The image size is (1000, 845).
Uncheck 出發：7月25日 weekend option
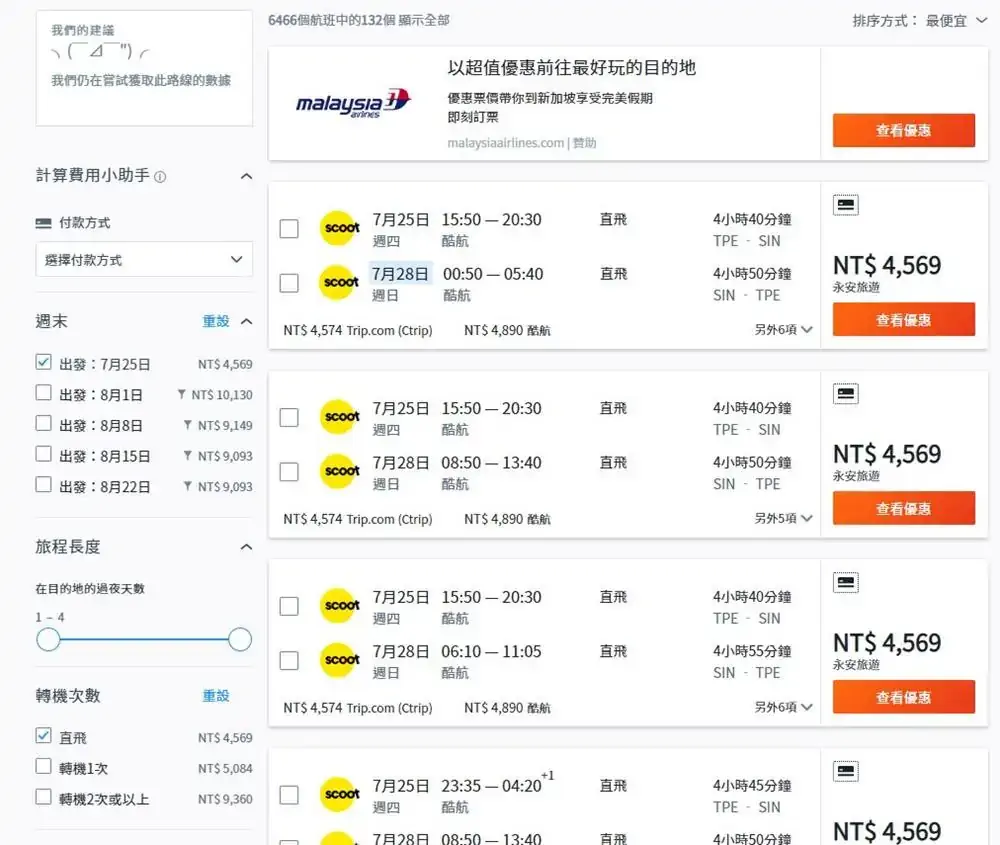pyautogui.click(x=43, y=362)
